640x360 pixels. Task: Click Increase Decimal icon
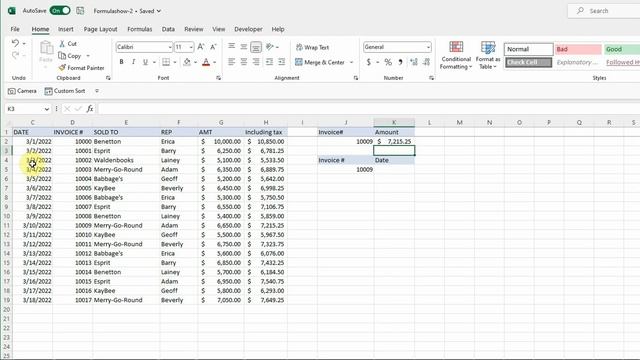point(414,62)
